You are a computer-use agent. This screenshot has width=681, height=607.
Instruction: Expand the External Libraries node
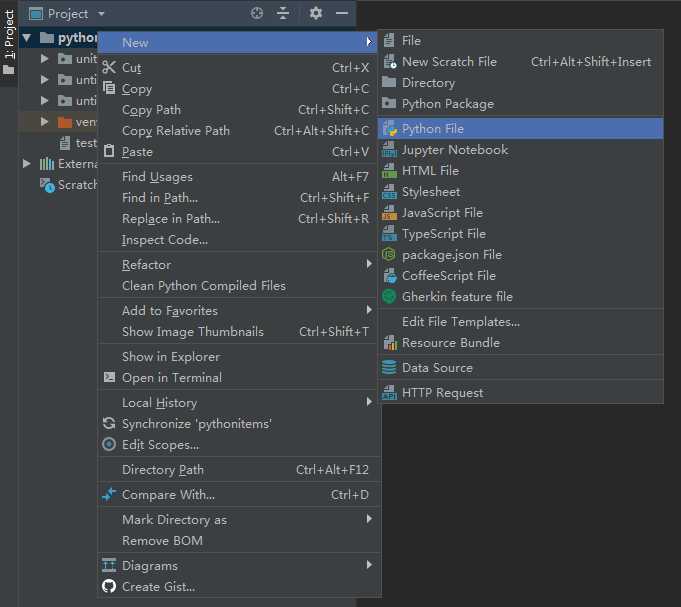point(27,164)
